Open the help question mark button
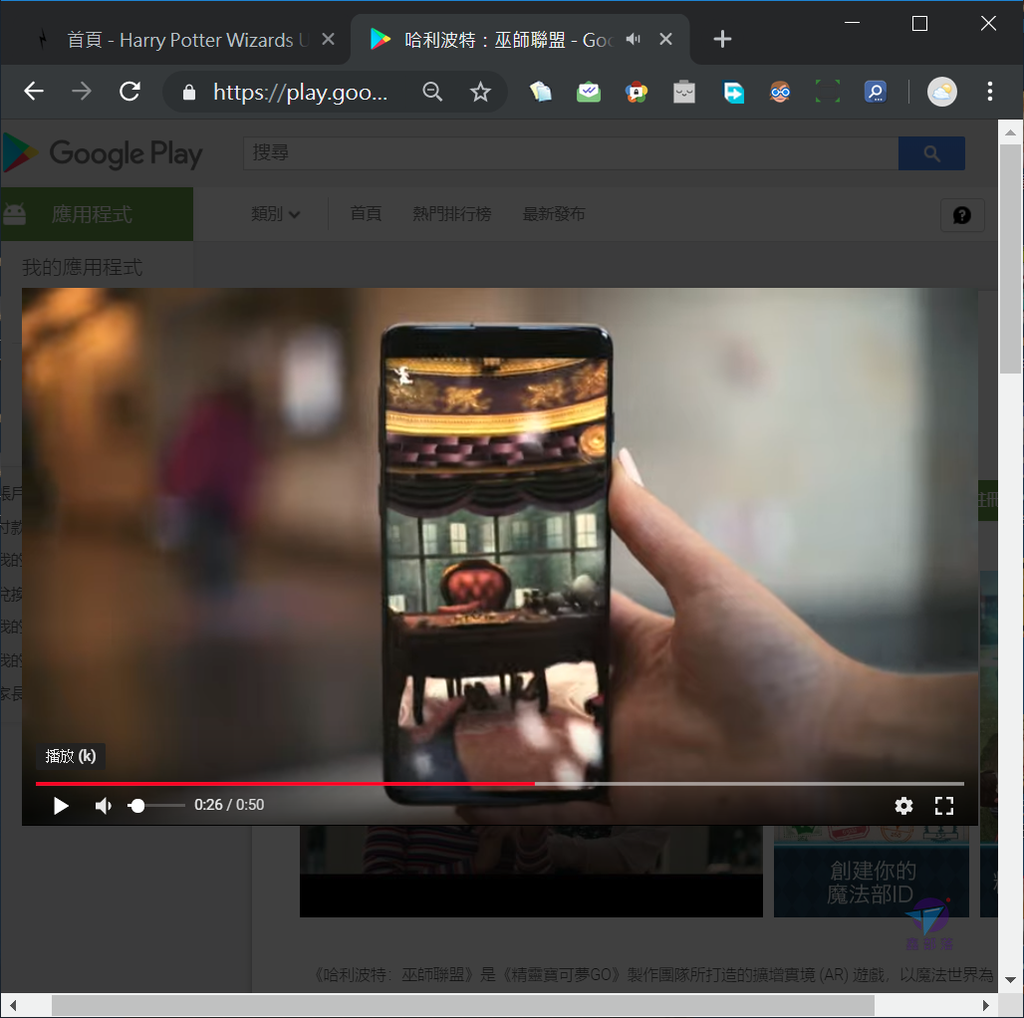The width and height of the screenshot is (1024, 1018). point(962,215)
